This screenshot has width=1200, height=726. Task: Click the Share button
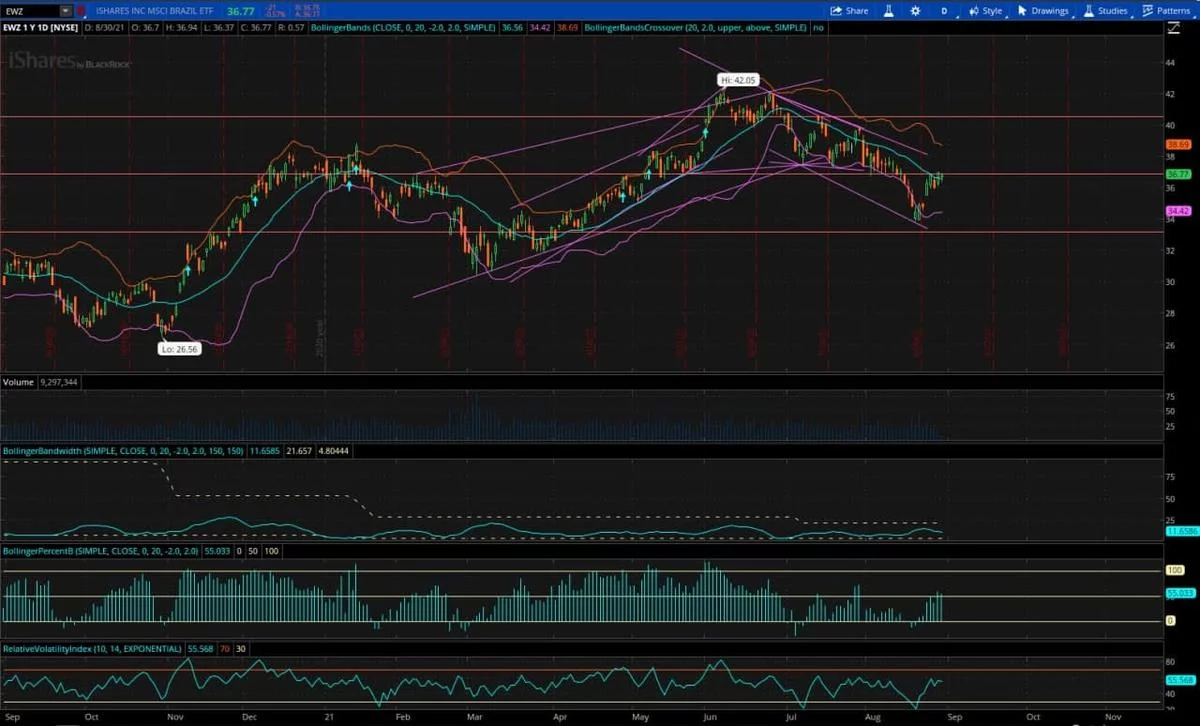coord(849,11)
